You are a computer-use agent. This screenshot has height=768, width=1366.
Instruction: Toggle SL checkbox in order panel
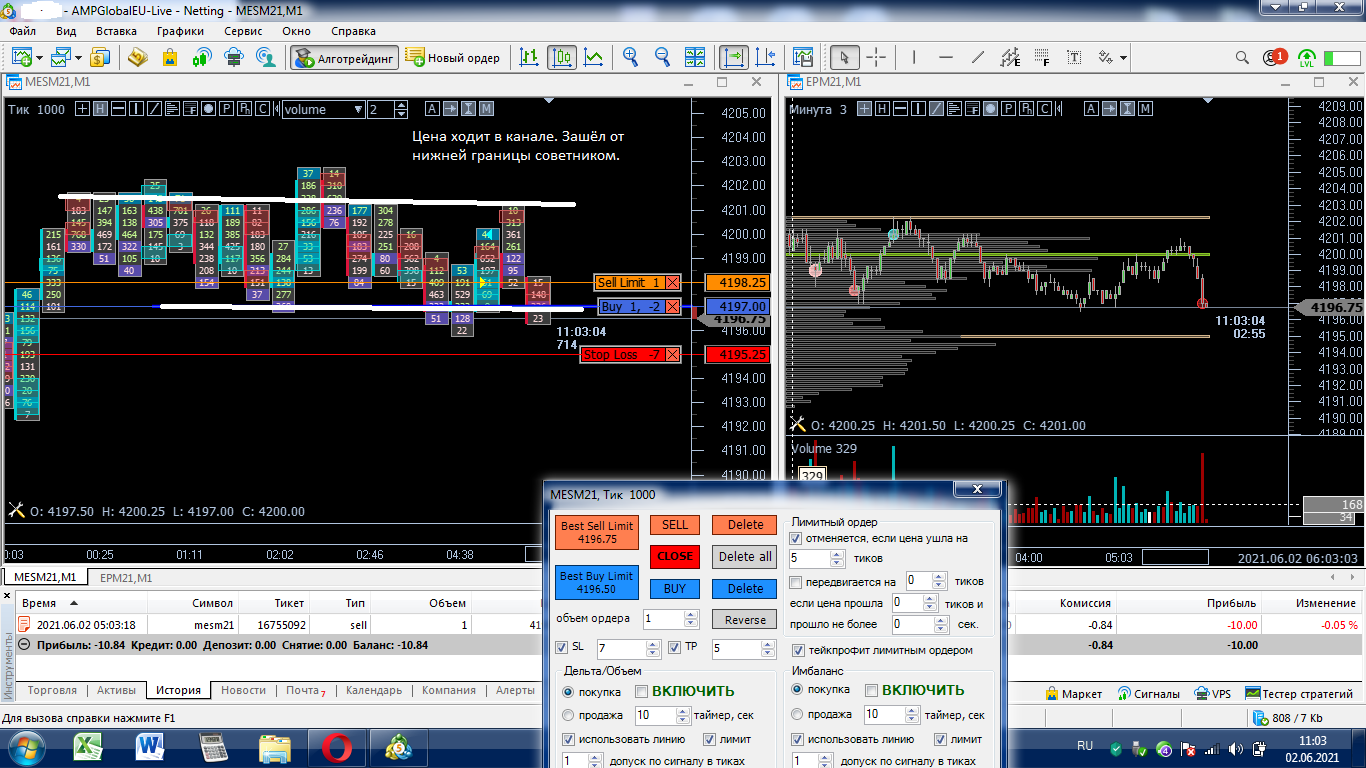[561, 647]
